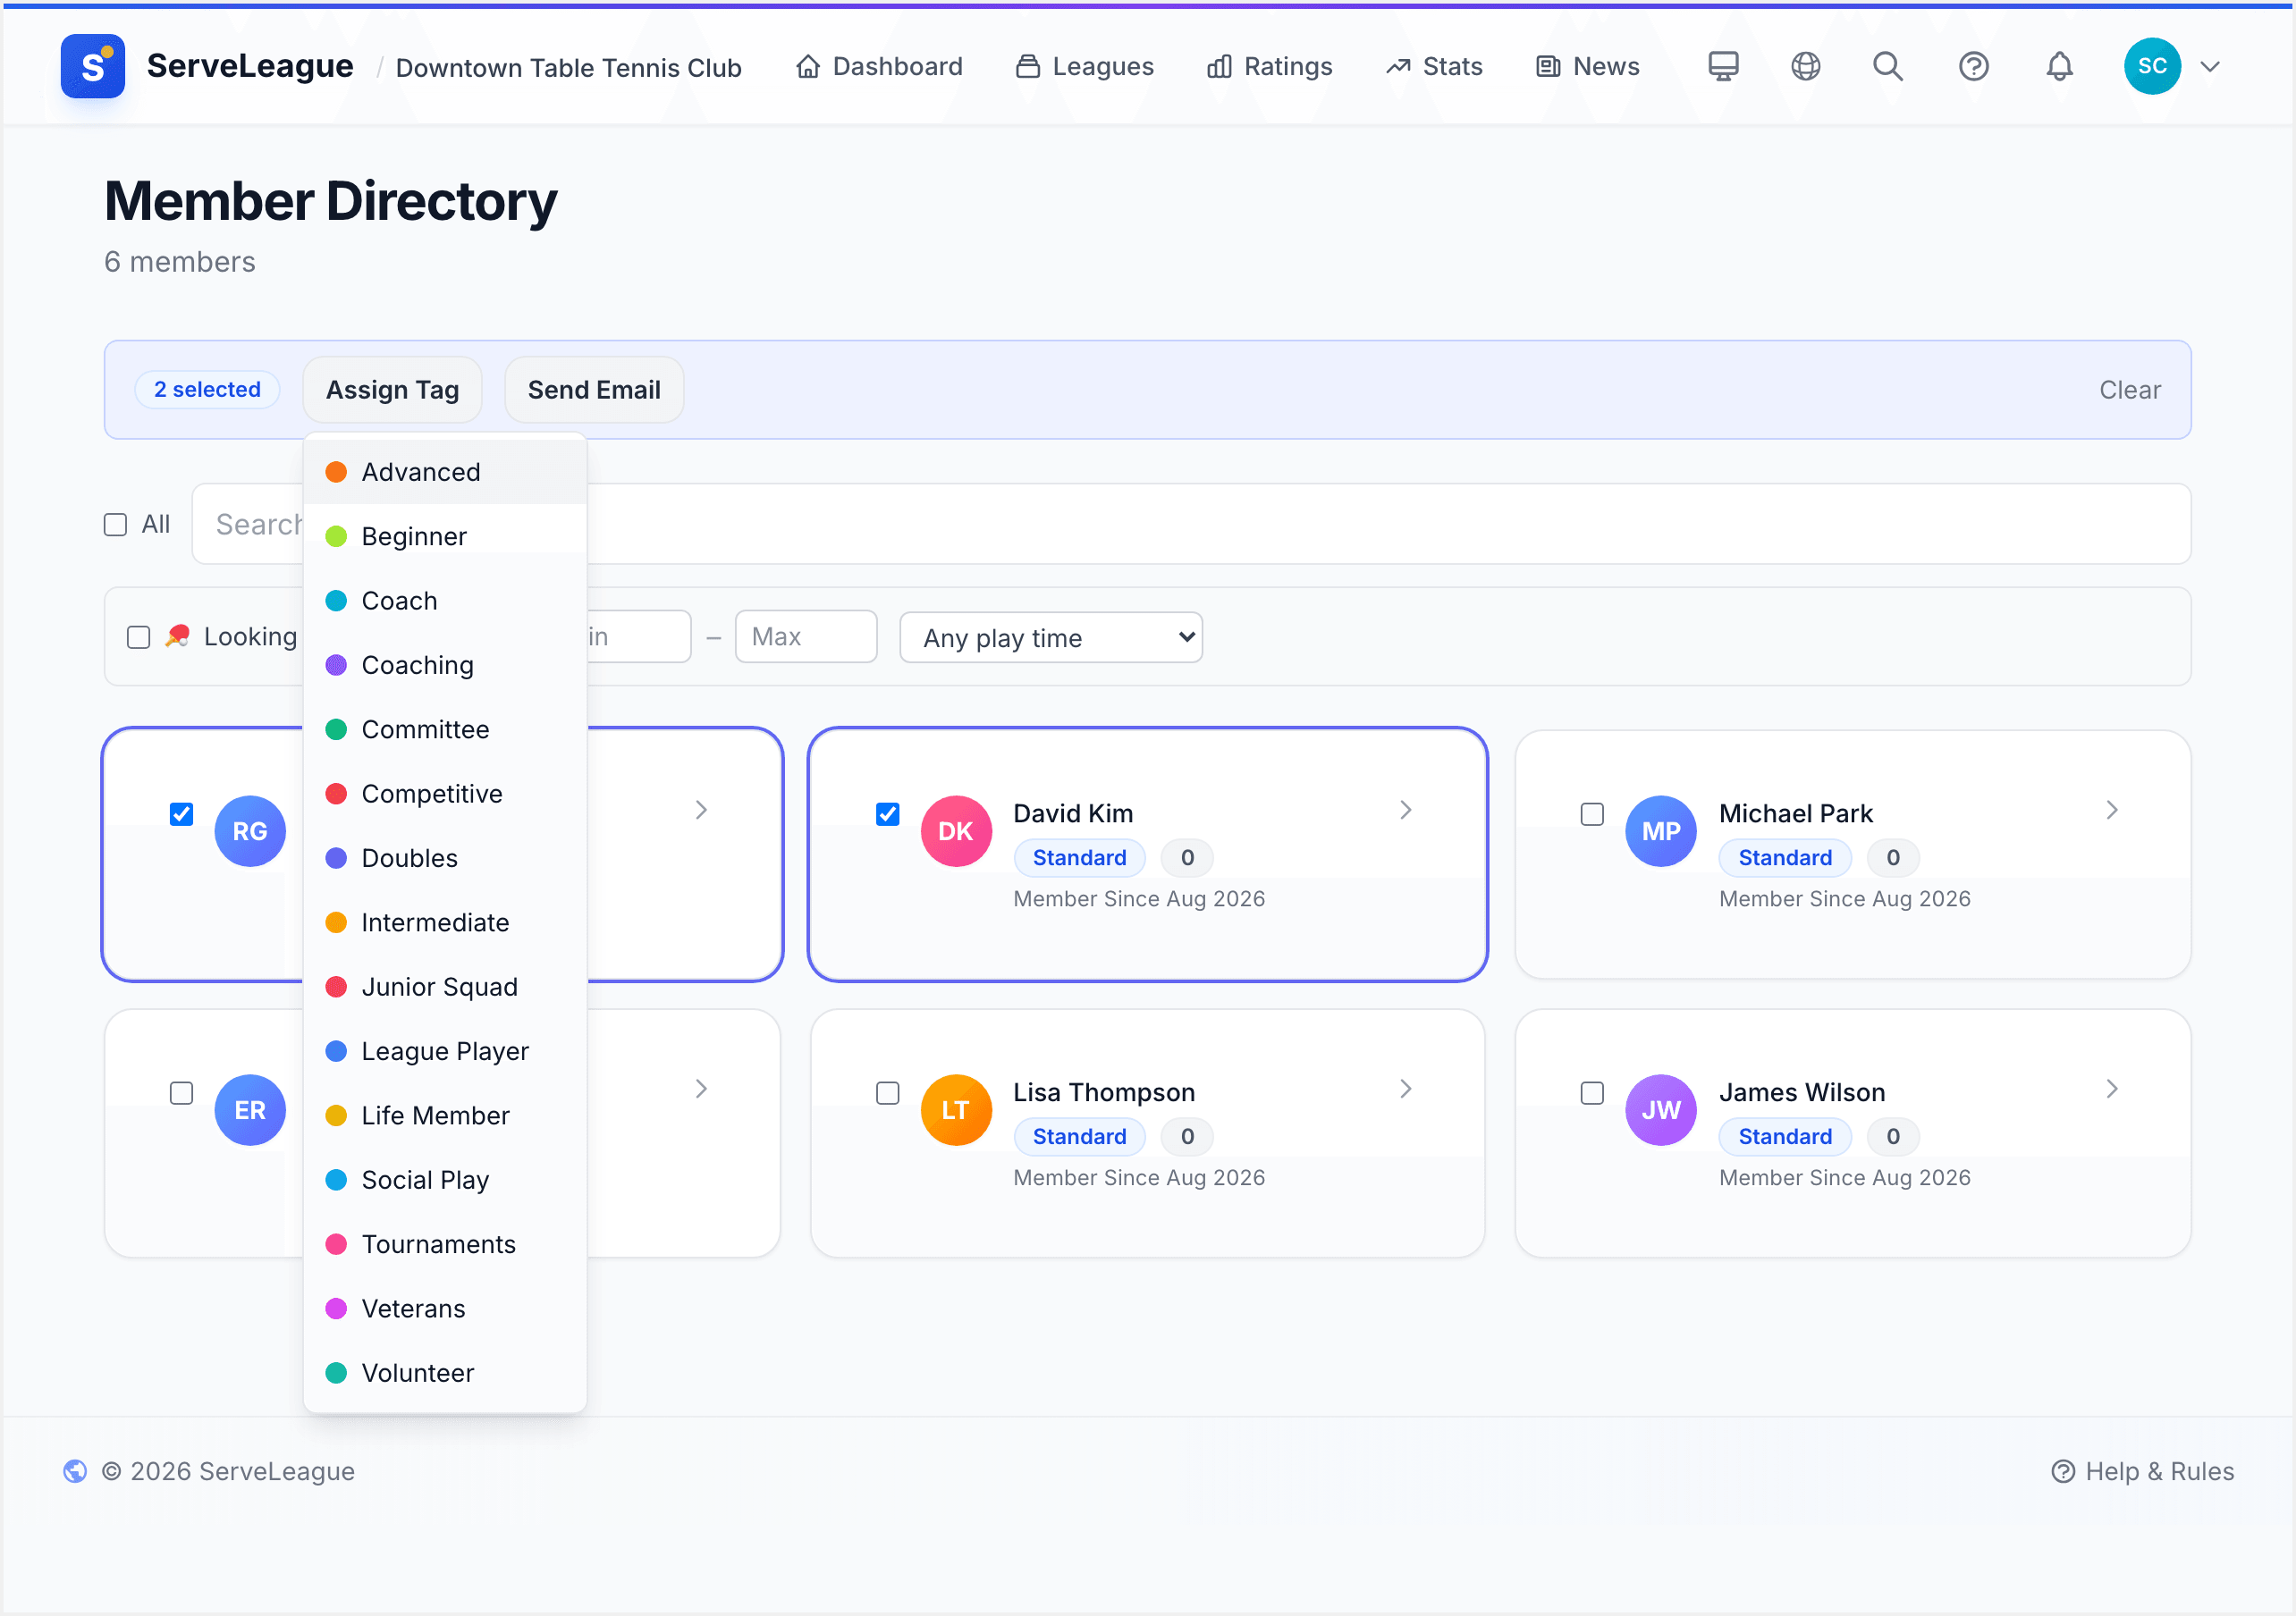Click James Wilson's JW avatar
Screen dimensions: 2296x1616
pyautogui.click(x=1661, y=1110)
